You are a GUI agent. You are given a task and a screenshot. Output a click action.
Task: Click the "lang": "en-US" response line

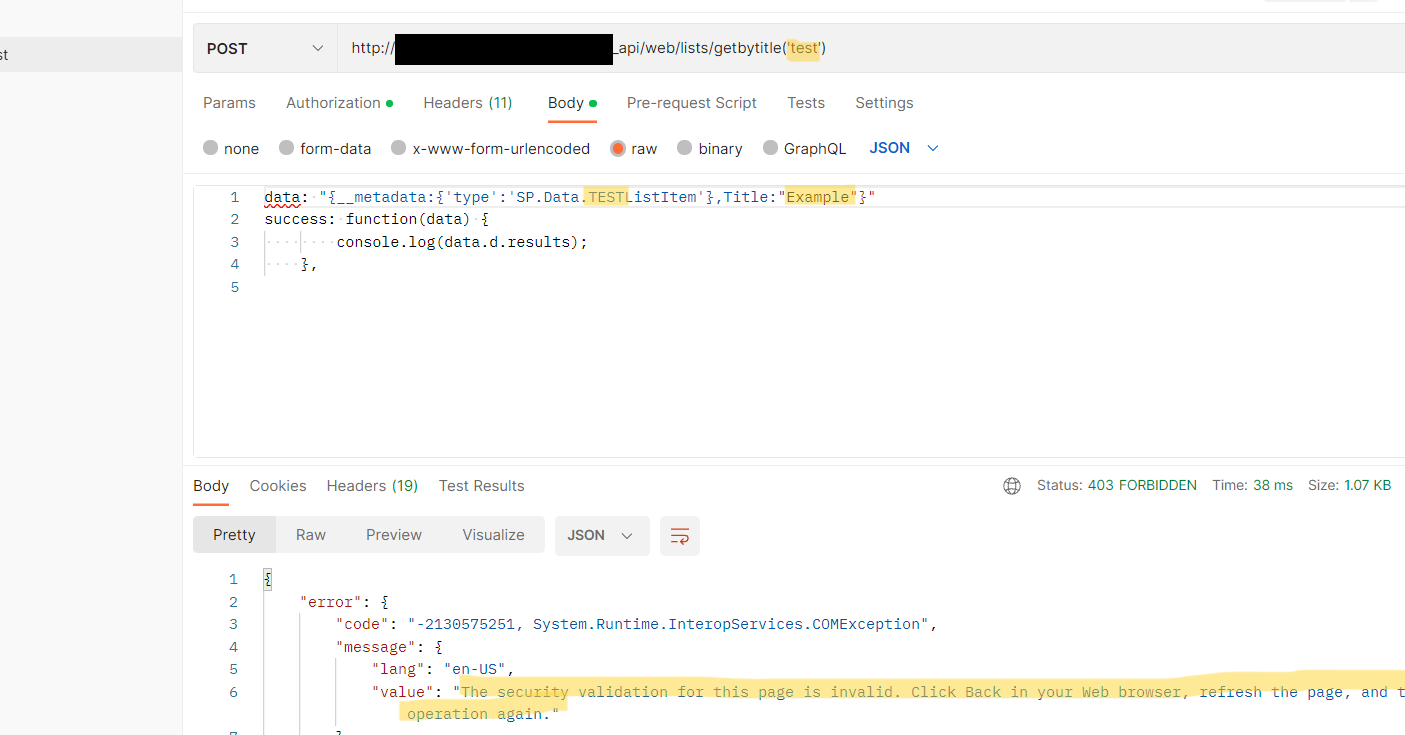click(x=442, y=669)
